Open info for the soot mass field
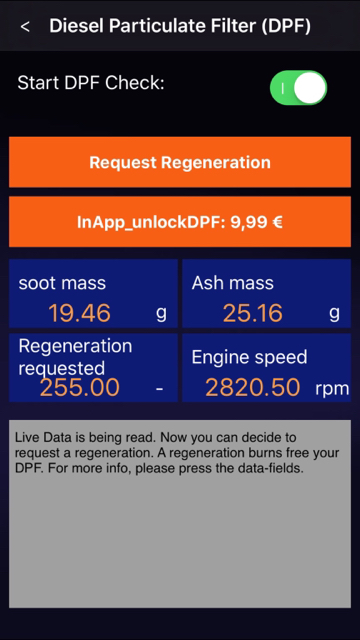This screenshot has width=360, height=640. point(93,293)
